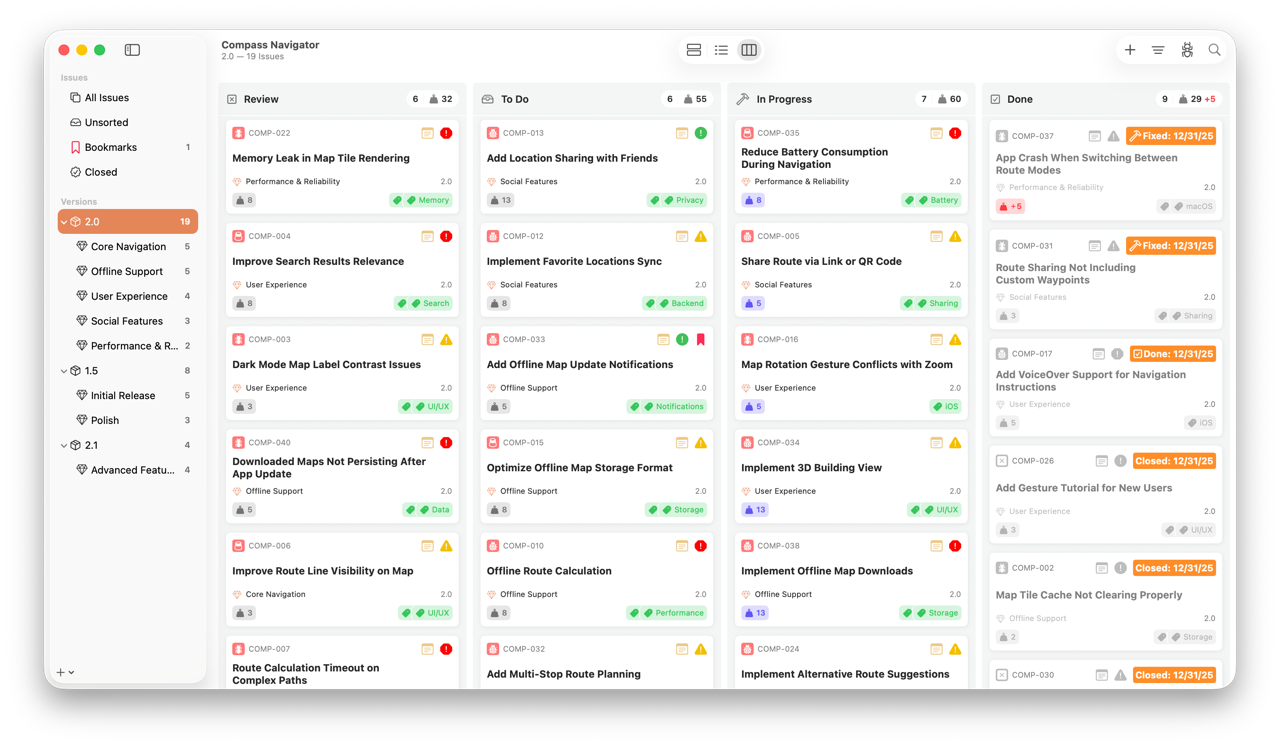Image resolution: width=1280 pixels, height=747 pixels.
Task: Click green priority icon on COMP-013
Action: point(701,133)
